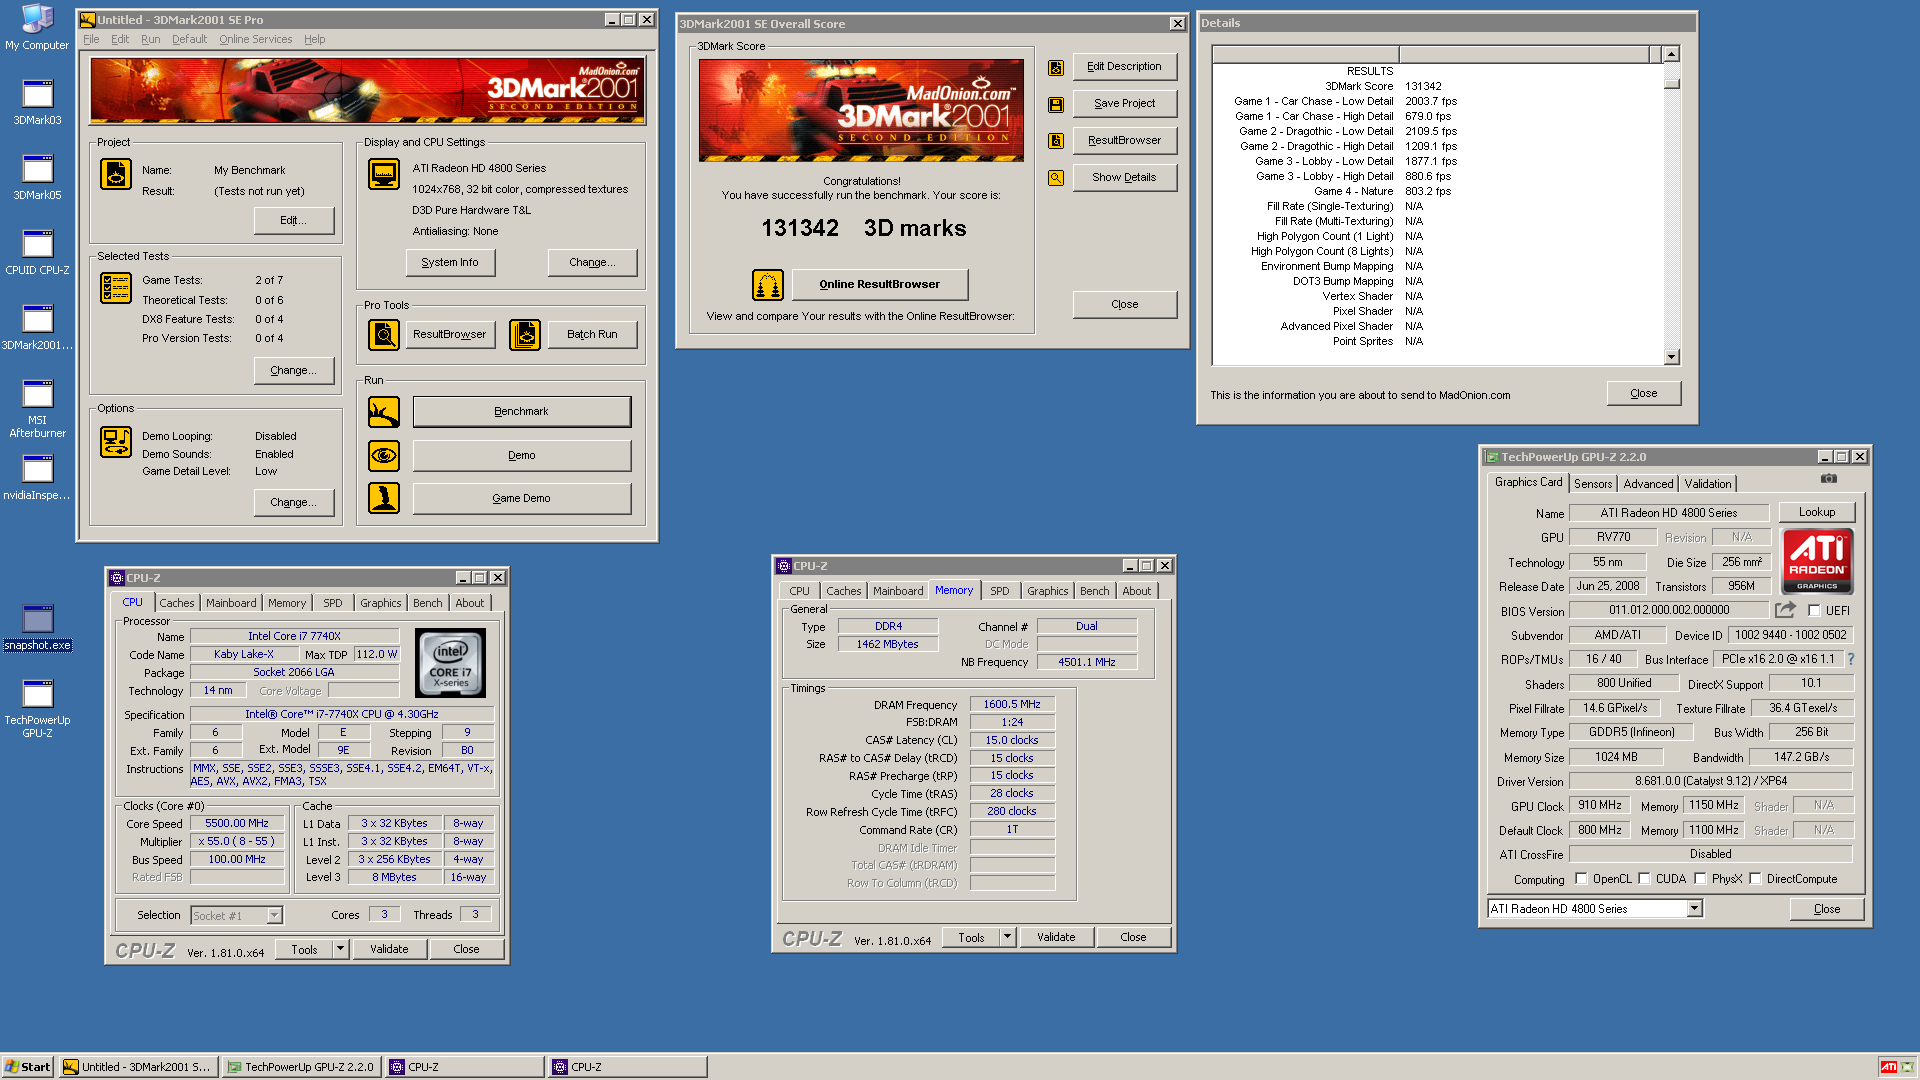Click the Batch Run icon
Viewport: 1920px width, 1080px height.
coord(525,335)
